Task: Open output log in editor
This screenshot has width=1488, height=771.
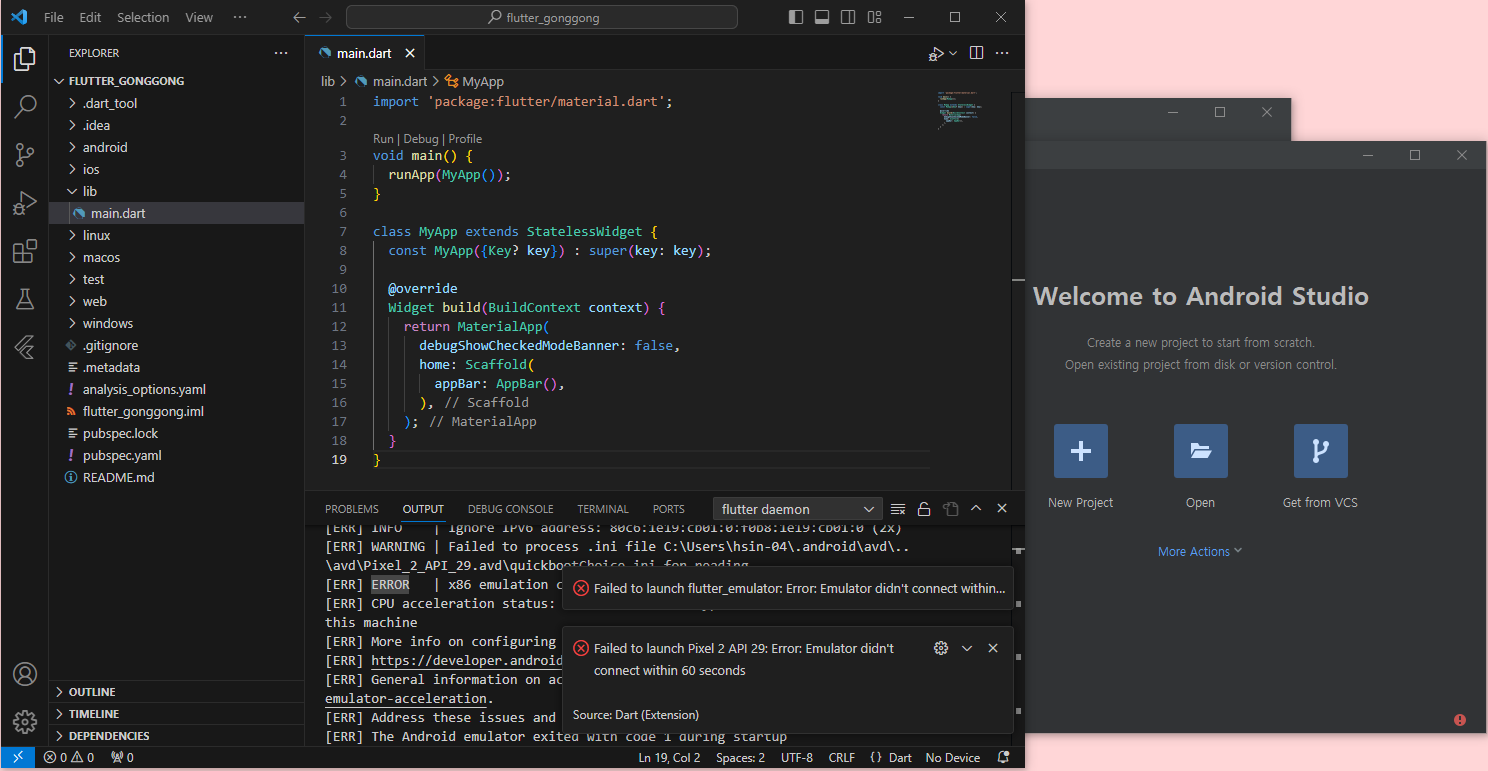Action: click(950, 509)
